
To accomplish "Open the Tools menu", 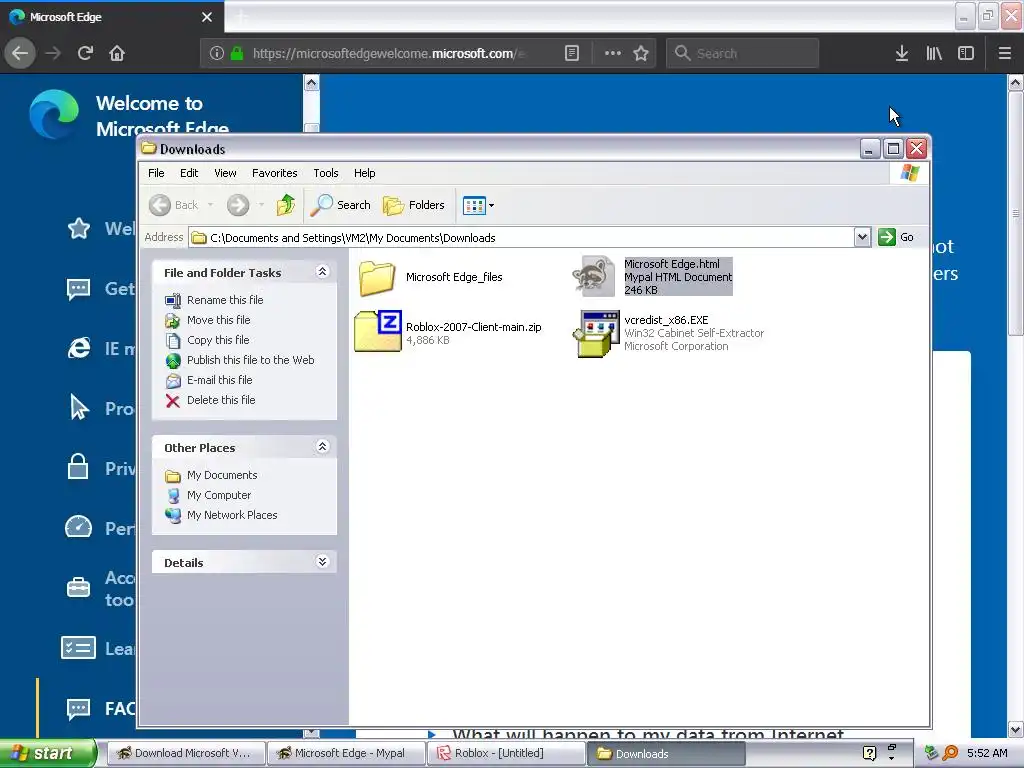I will (325, 173).
